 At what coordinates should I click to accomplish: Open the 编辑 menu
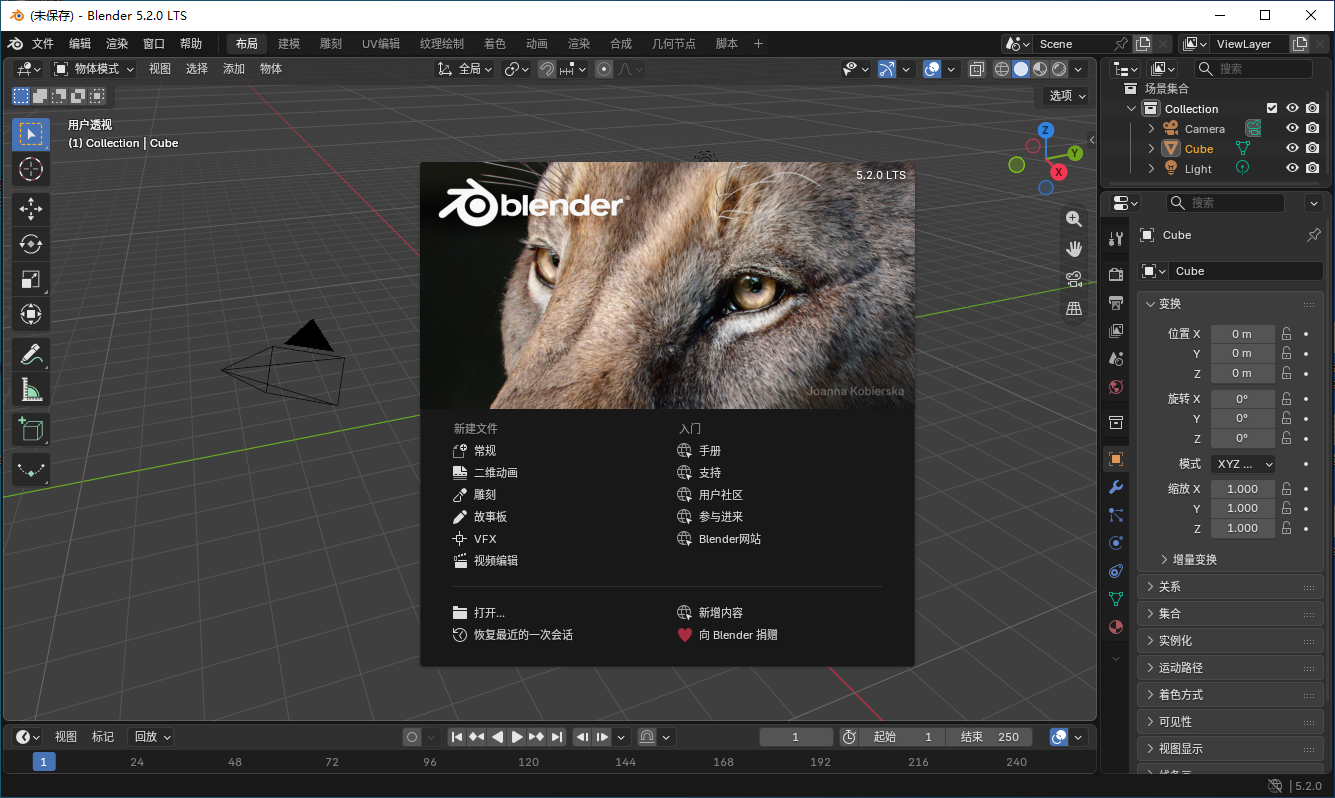(80, 44)
